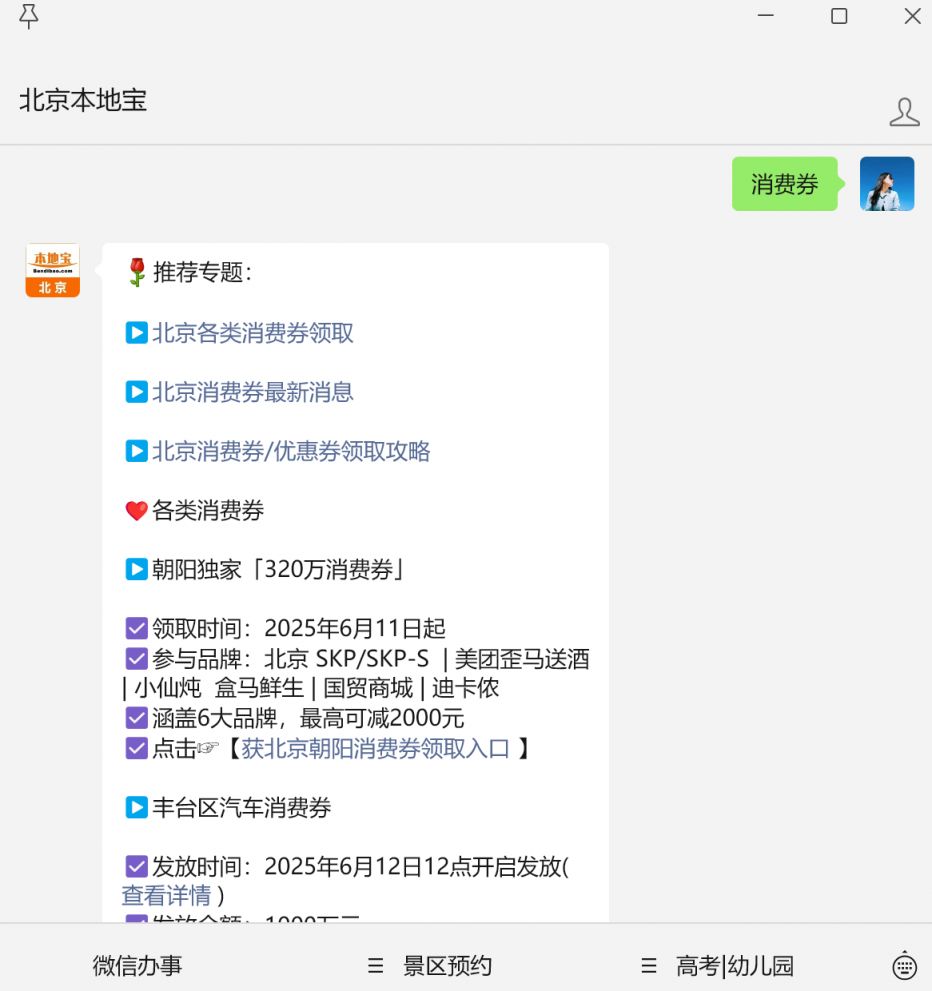Image resolution: width=932 pixels, height=991 pixels.
Task: Click check mark before 点击
Action: [x=136, y=748]
